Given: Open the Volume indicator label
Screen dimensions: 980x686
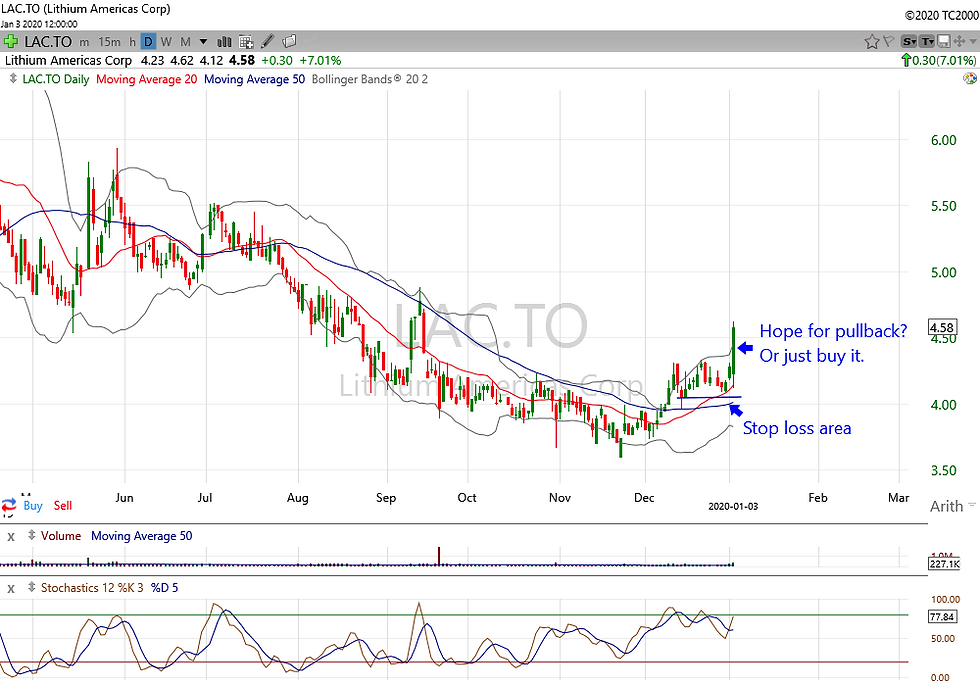Looking at the screenshot, I should point(61,535).
